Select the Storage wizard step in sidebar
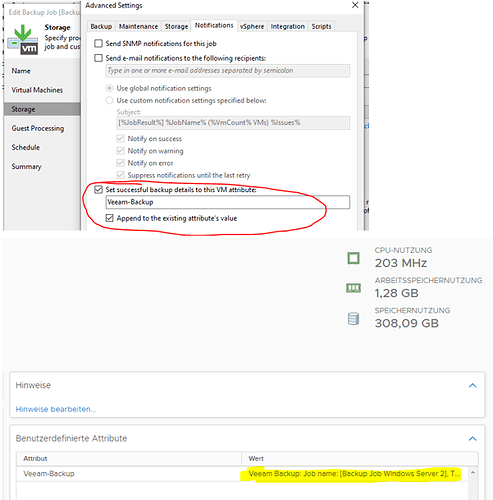 (42, 109)
